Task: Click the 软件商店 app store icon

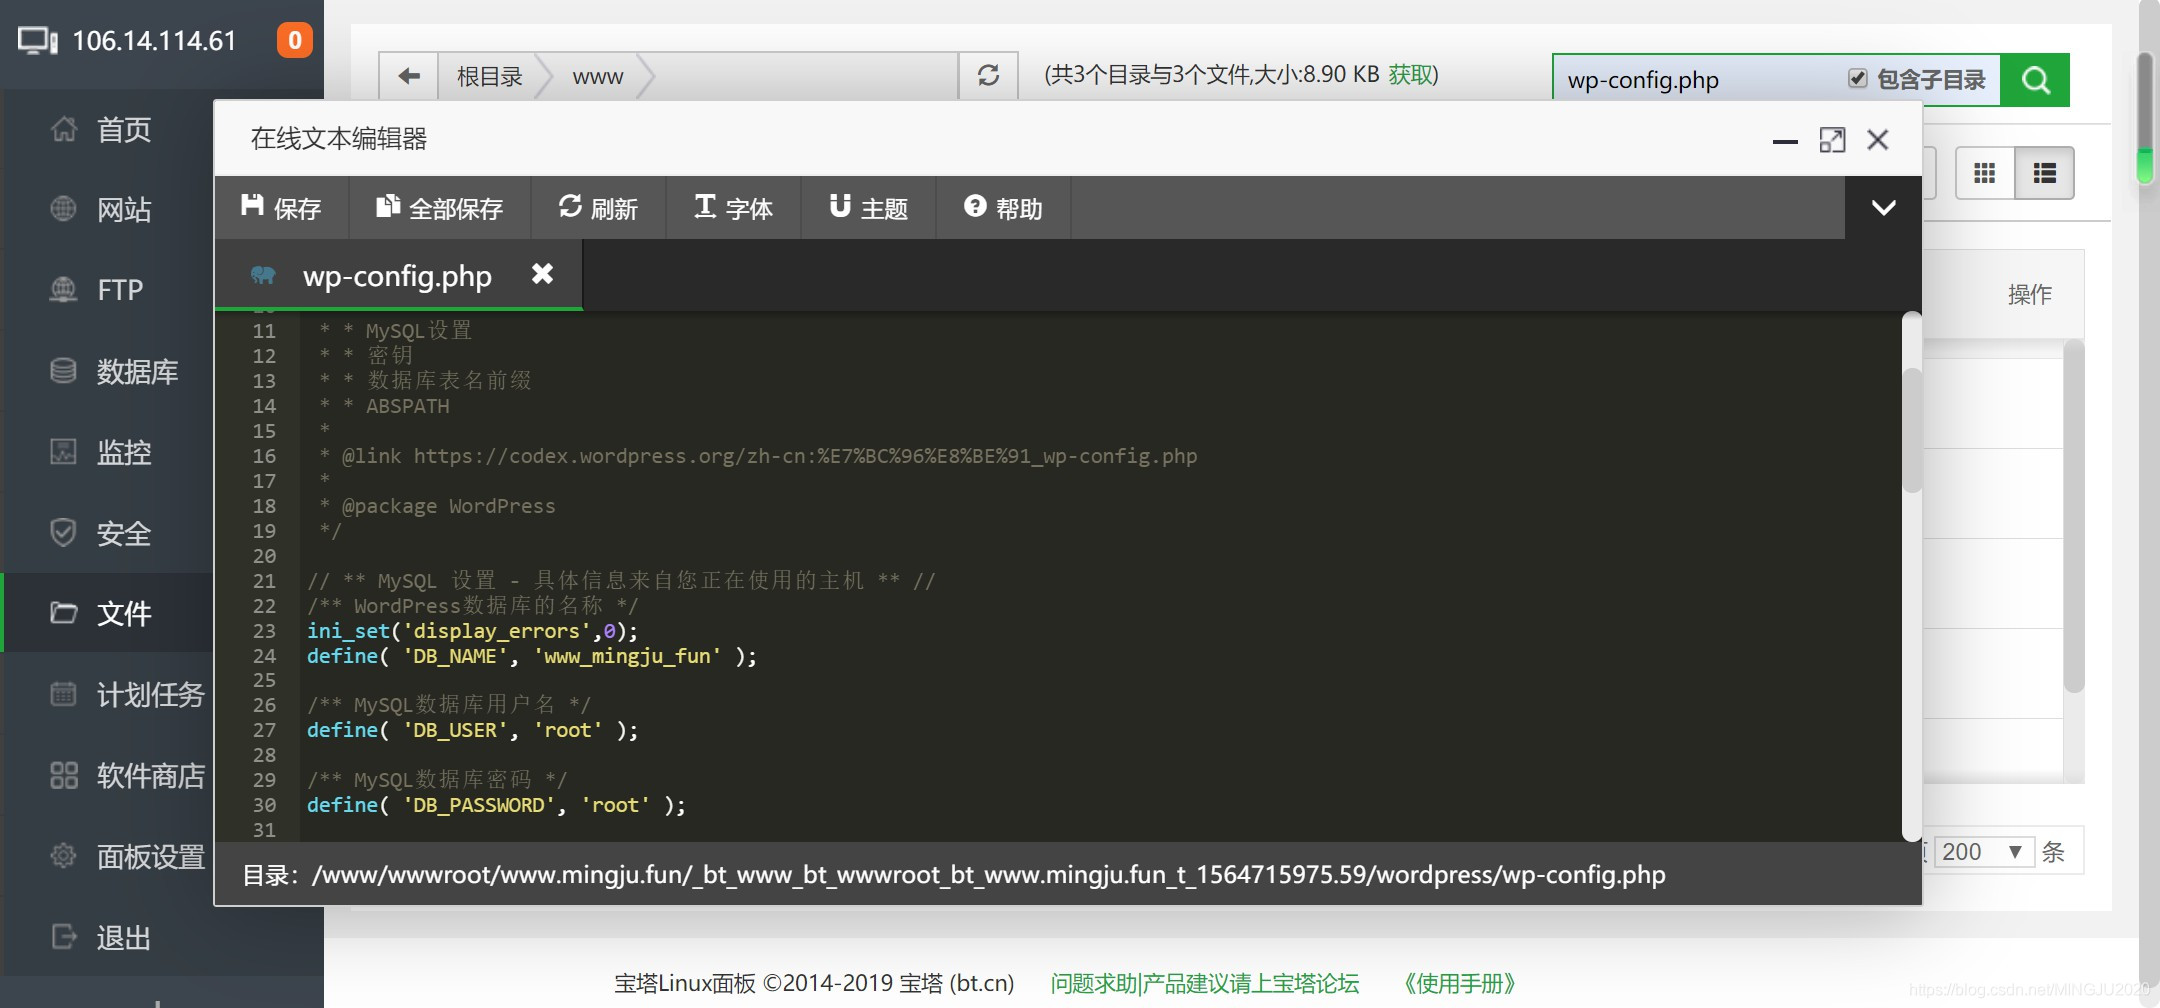Action: (x=63, y=775)
